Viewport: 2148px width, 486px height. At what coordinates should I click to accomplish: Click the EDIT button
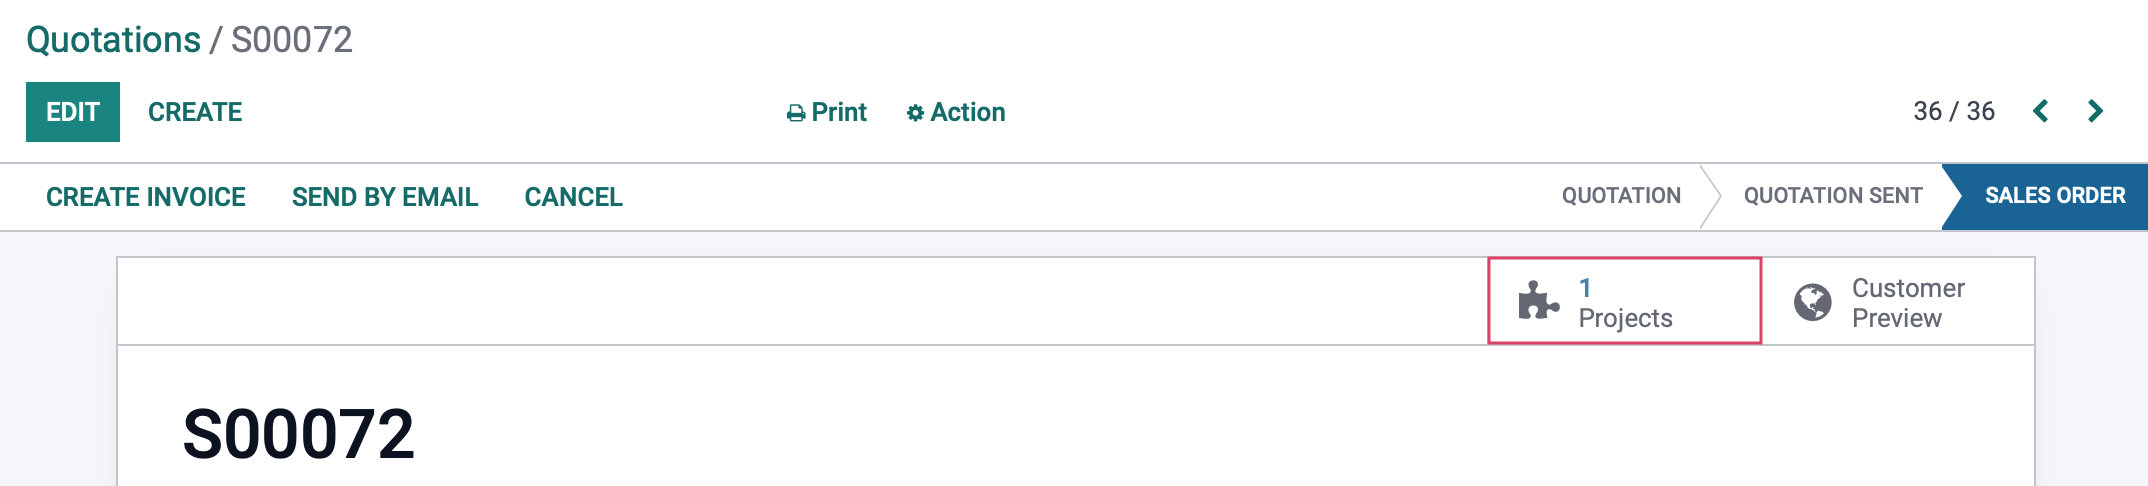pos(73,112)
